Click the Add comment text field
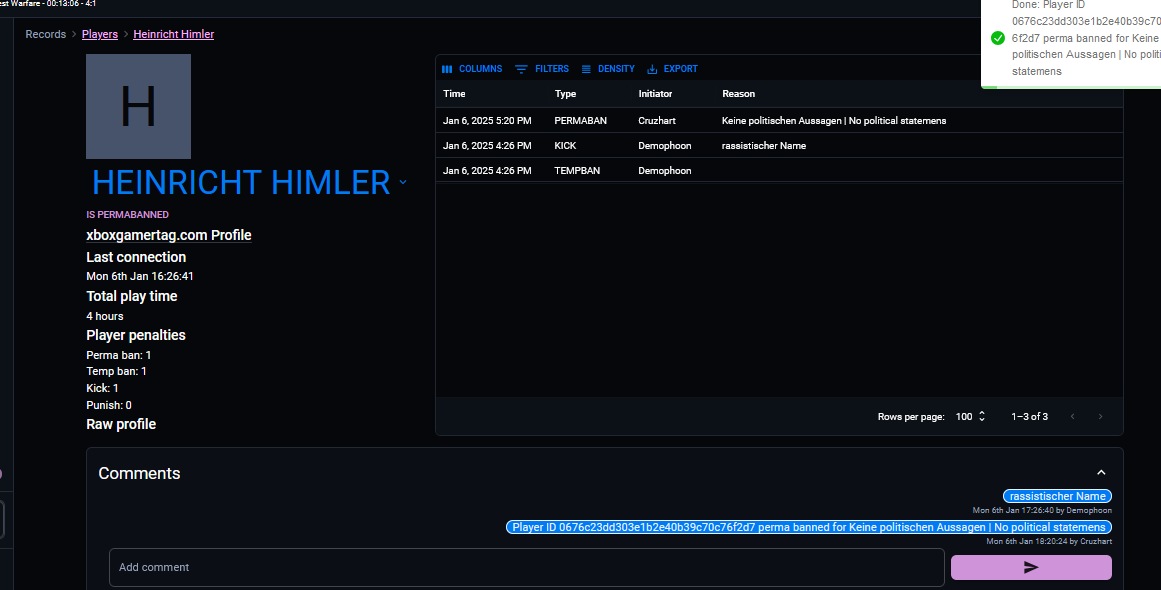1161x590 pixels. tap(526, 567)
